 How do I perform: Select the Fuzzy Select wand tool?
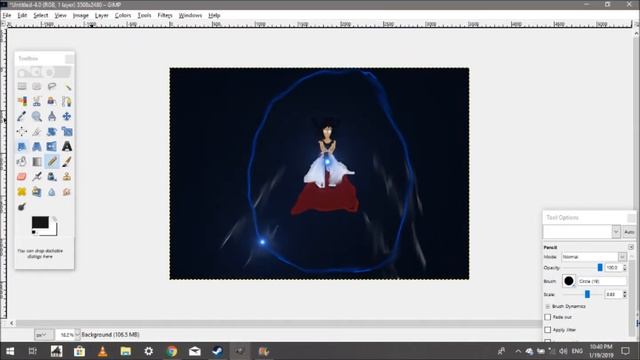click(67, 86)
